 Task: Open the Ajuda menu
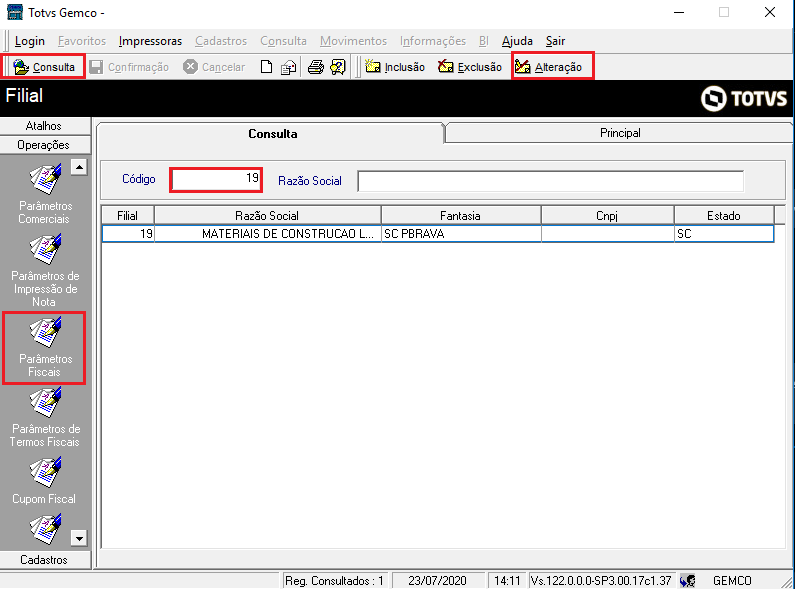point(517,41)
